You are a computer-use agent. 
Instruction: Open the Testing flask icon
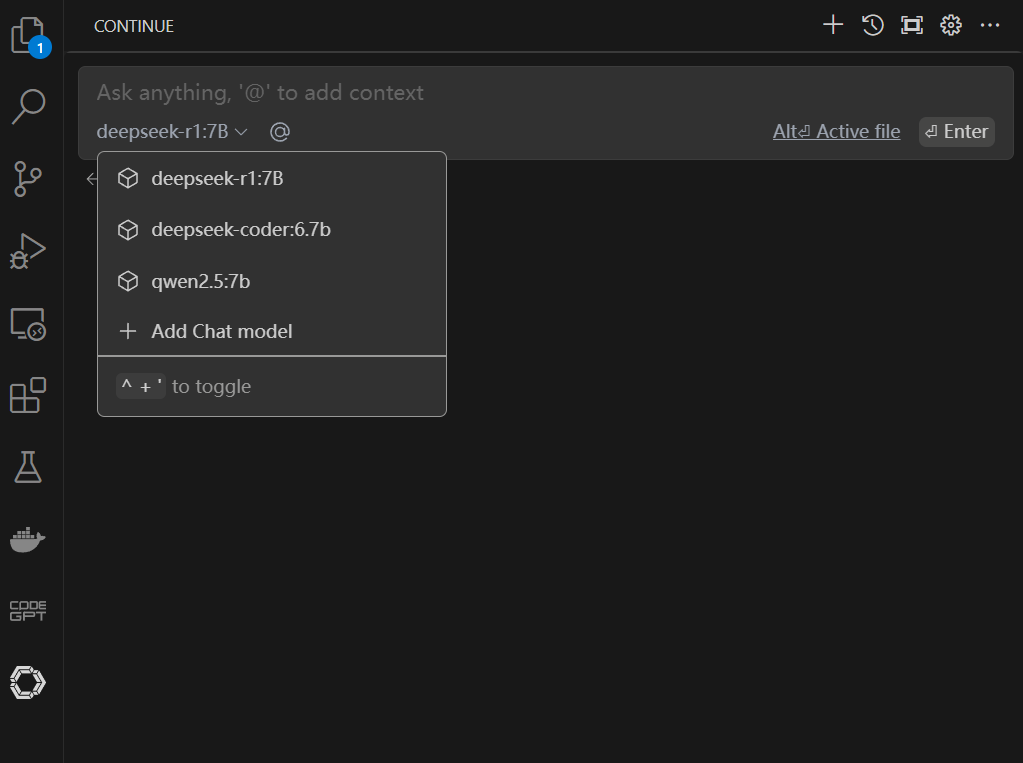tap(28, 467)
